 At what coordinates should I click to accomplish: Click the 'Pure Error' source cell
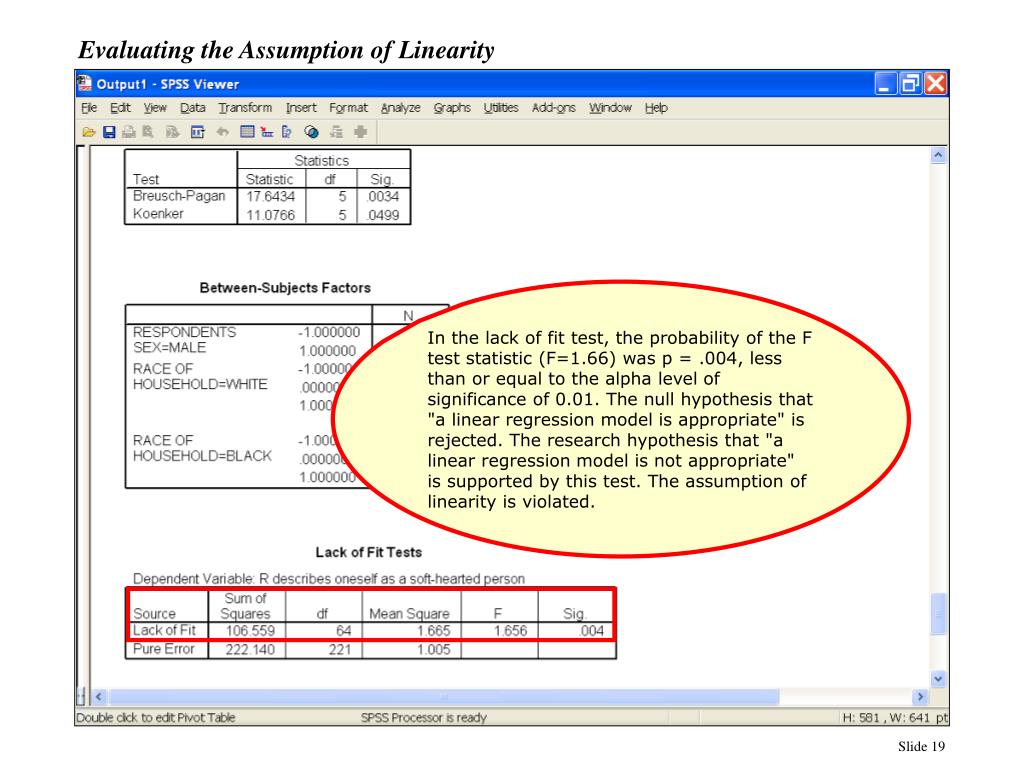pyautogui.click(x=164, y=649)
